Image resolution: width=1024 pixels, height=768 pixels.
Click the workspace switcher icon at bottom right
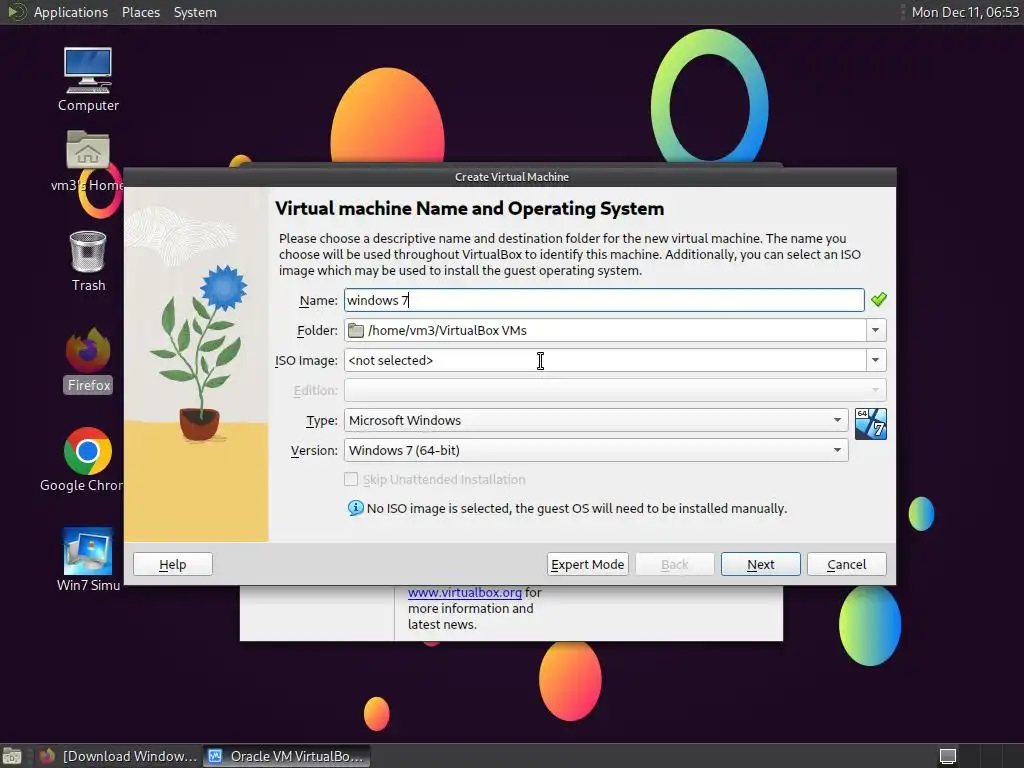click(x=948, y=756)
